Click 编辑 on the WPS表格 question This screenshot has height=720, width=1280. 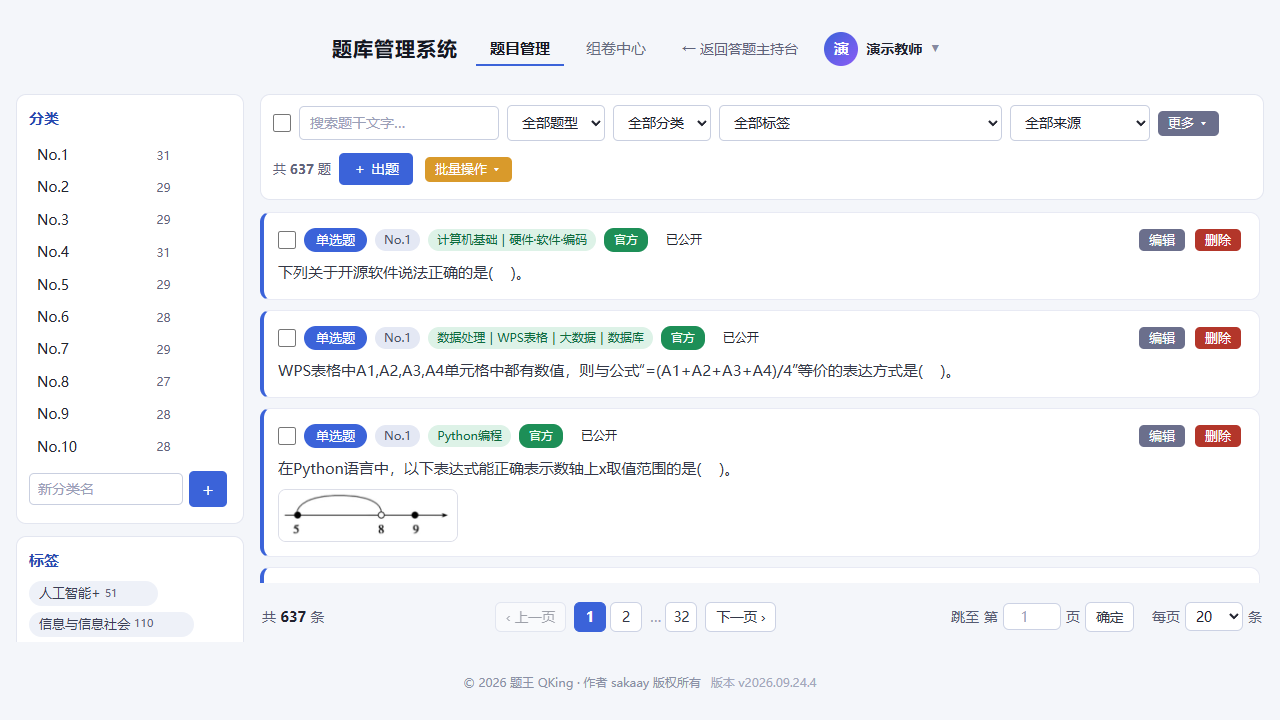1162,338
